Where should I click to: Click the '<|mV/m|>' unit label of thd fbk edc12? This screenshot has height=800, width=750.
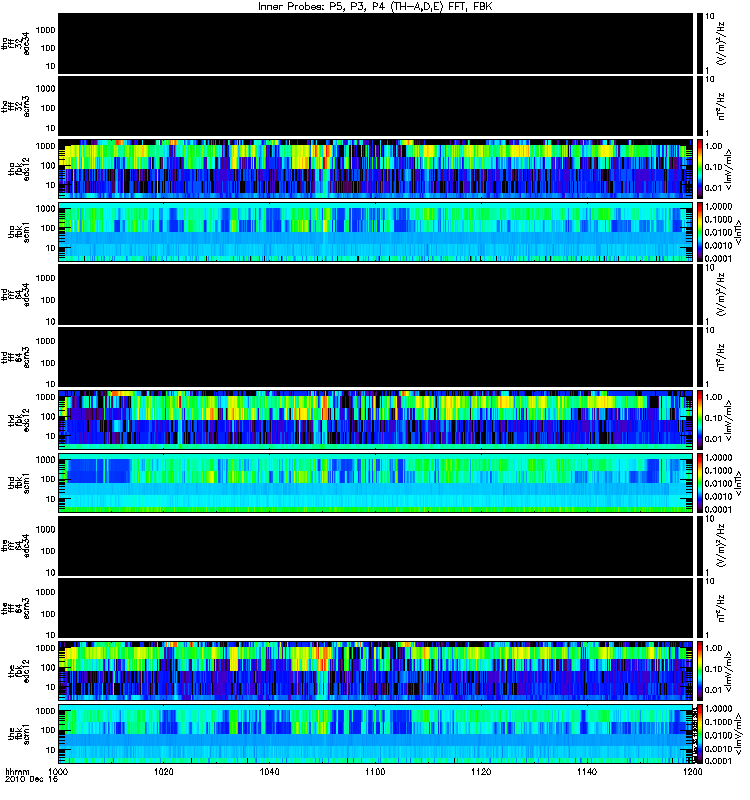pyautogui.click(x=729, y=420)
